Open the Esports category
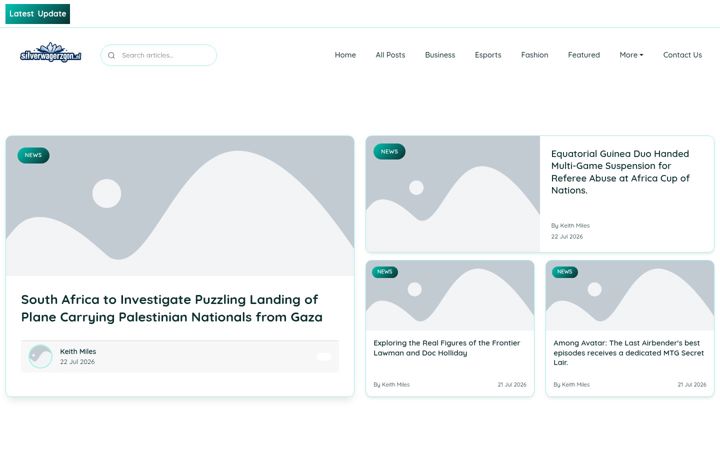This screenshot has width=720, height=450. [488, 55]
